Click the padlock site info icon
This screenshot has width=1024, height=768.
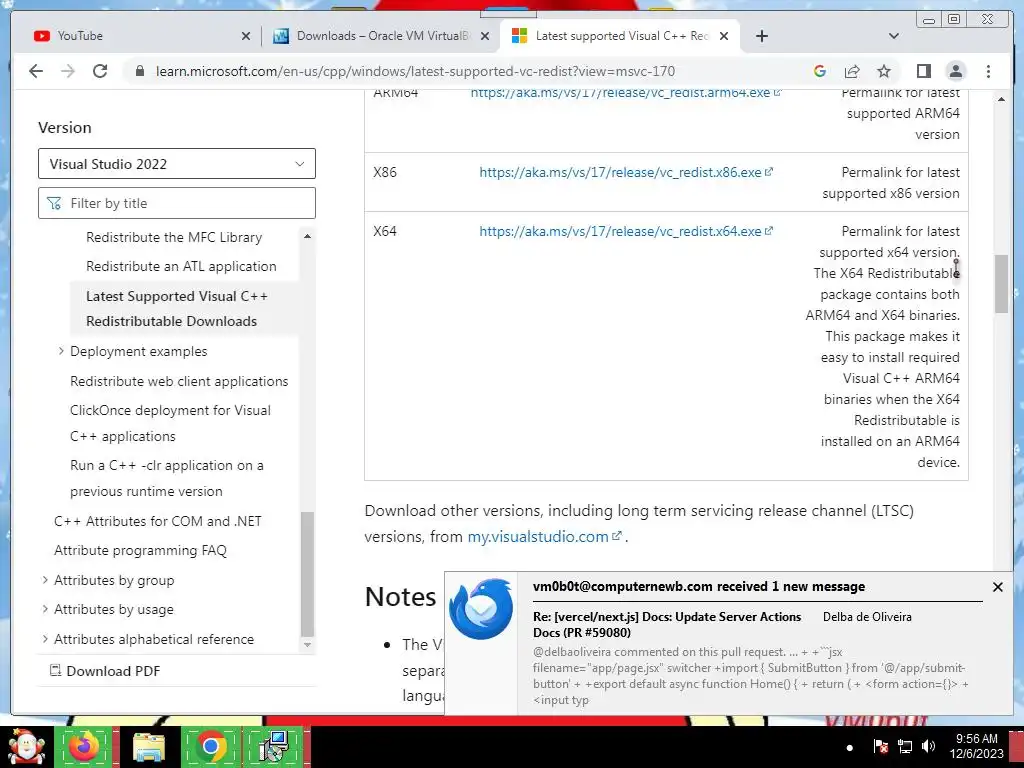(x=139, y=71)
